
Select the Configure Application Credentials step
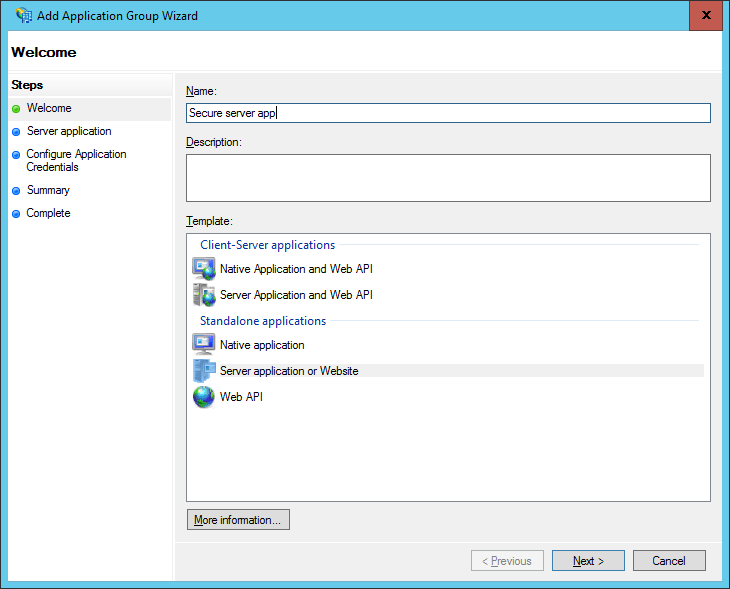[x=76, y=160]
